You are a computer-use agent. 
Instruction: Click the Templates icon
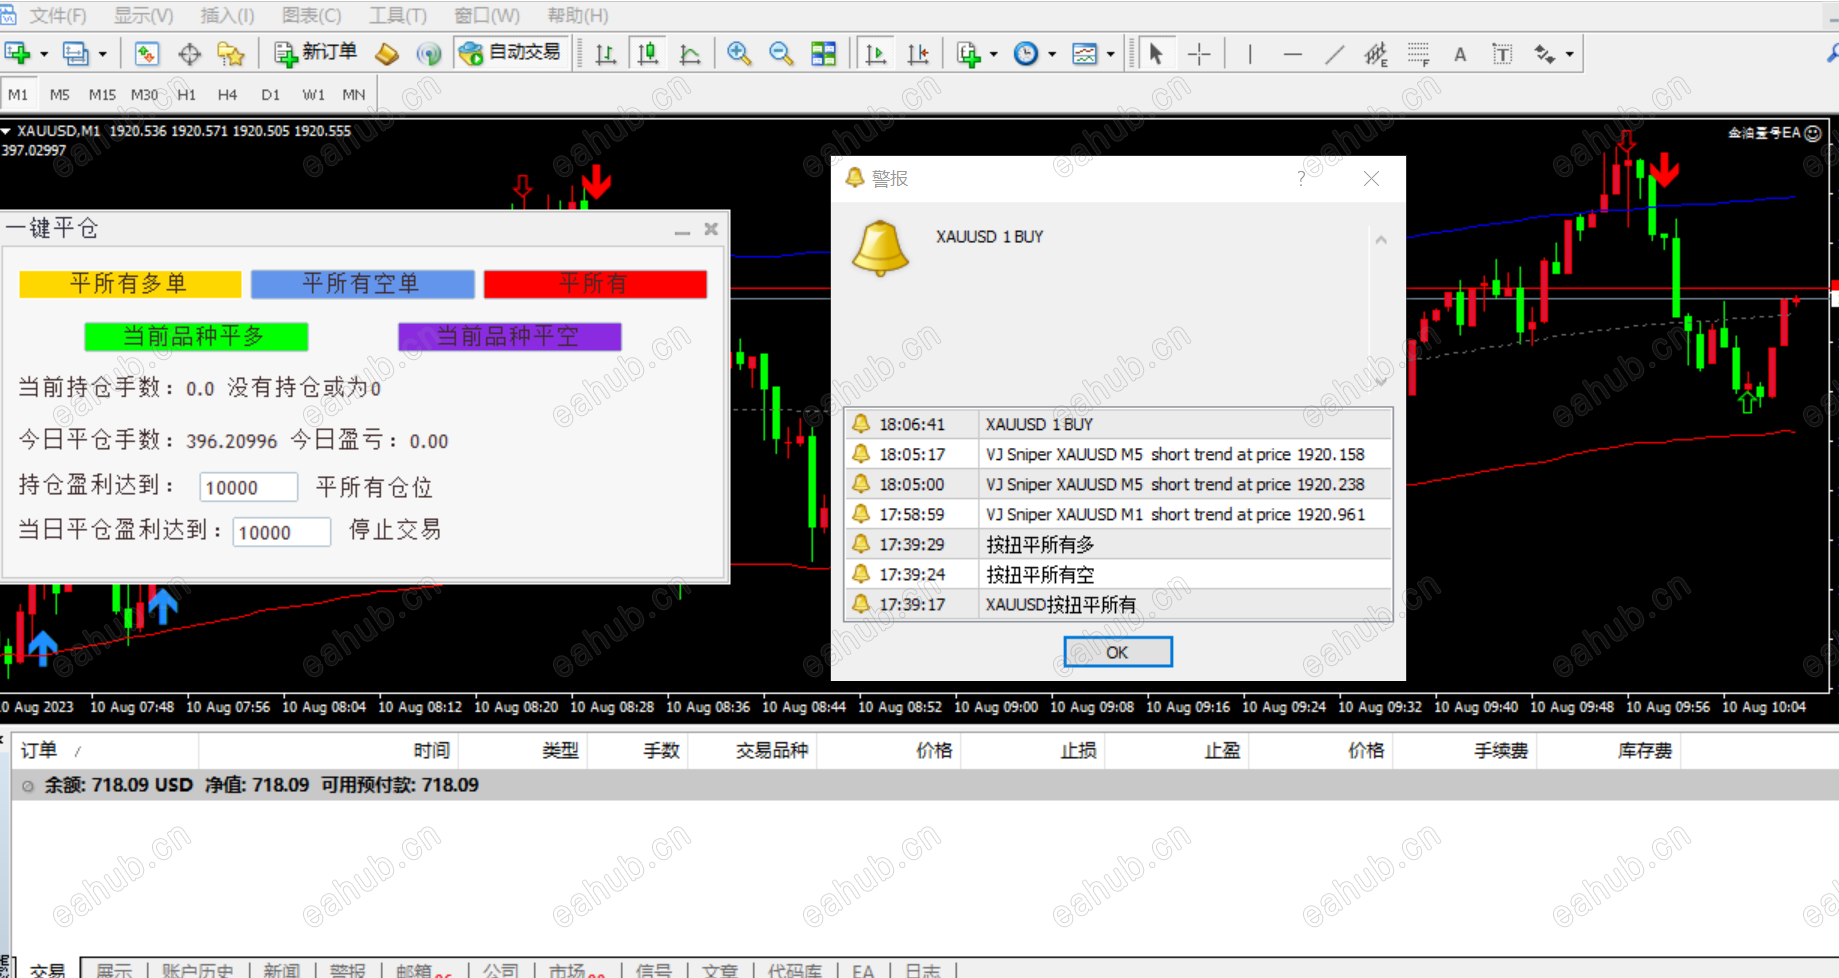click(x=1085, y=54)
